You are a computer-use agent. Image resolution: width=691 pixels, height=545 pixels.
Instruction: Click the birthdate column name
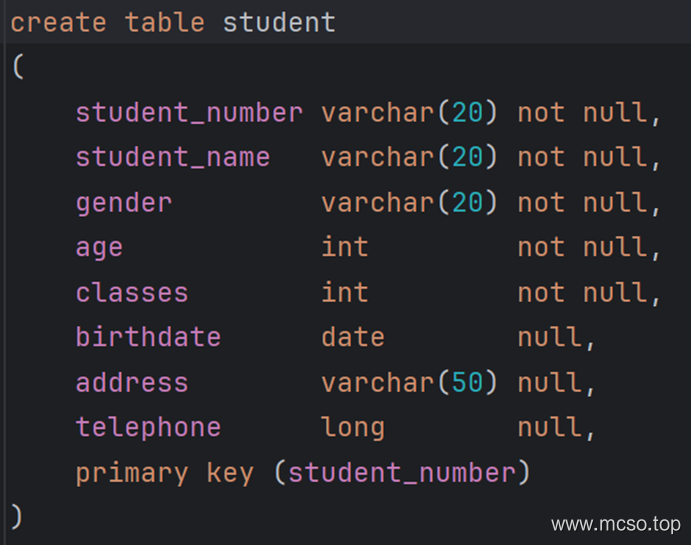(x=148, y=337)
